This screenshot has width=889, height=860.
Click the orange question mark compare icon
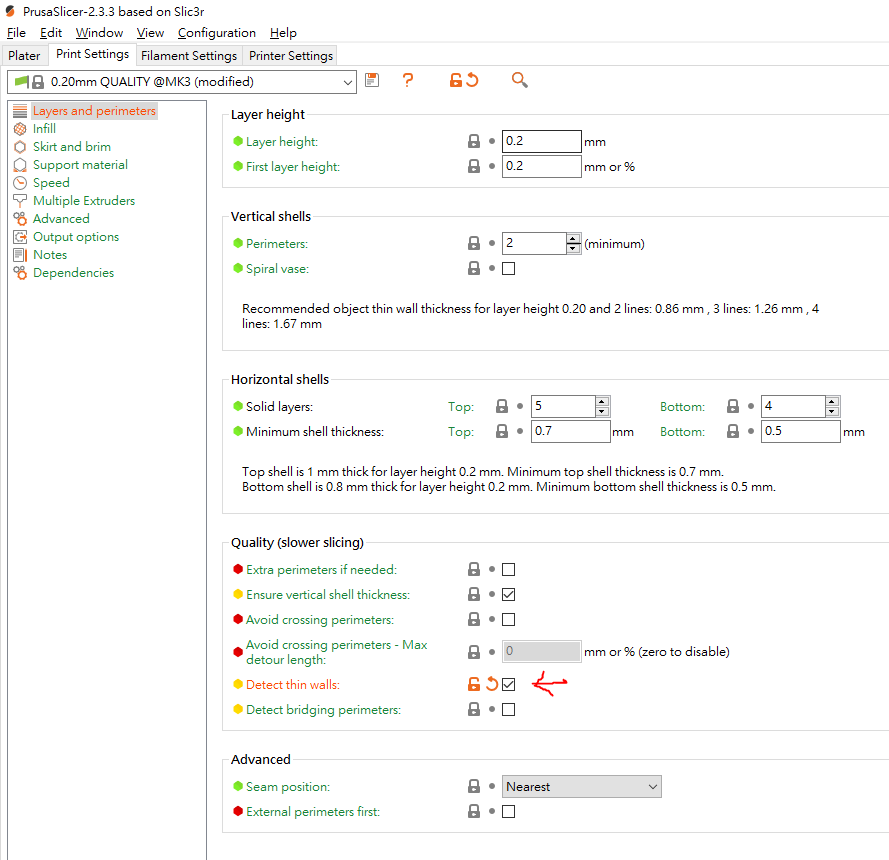pyautogui.click(x=408, y=80)
